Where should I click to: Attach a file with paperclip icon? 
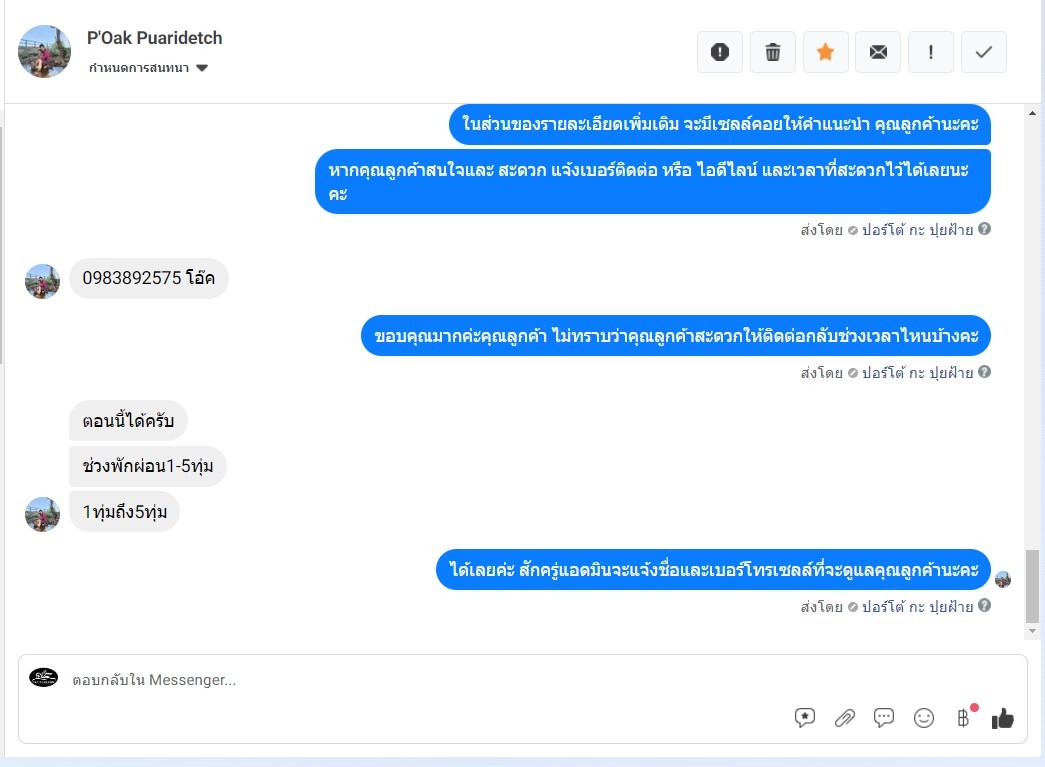(844, 718)
